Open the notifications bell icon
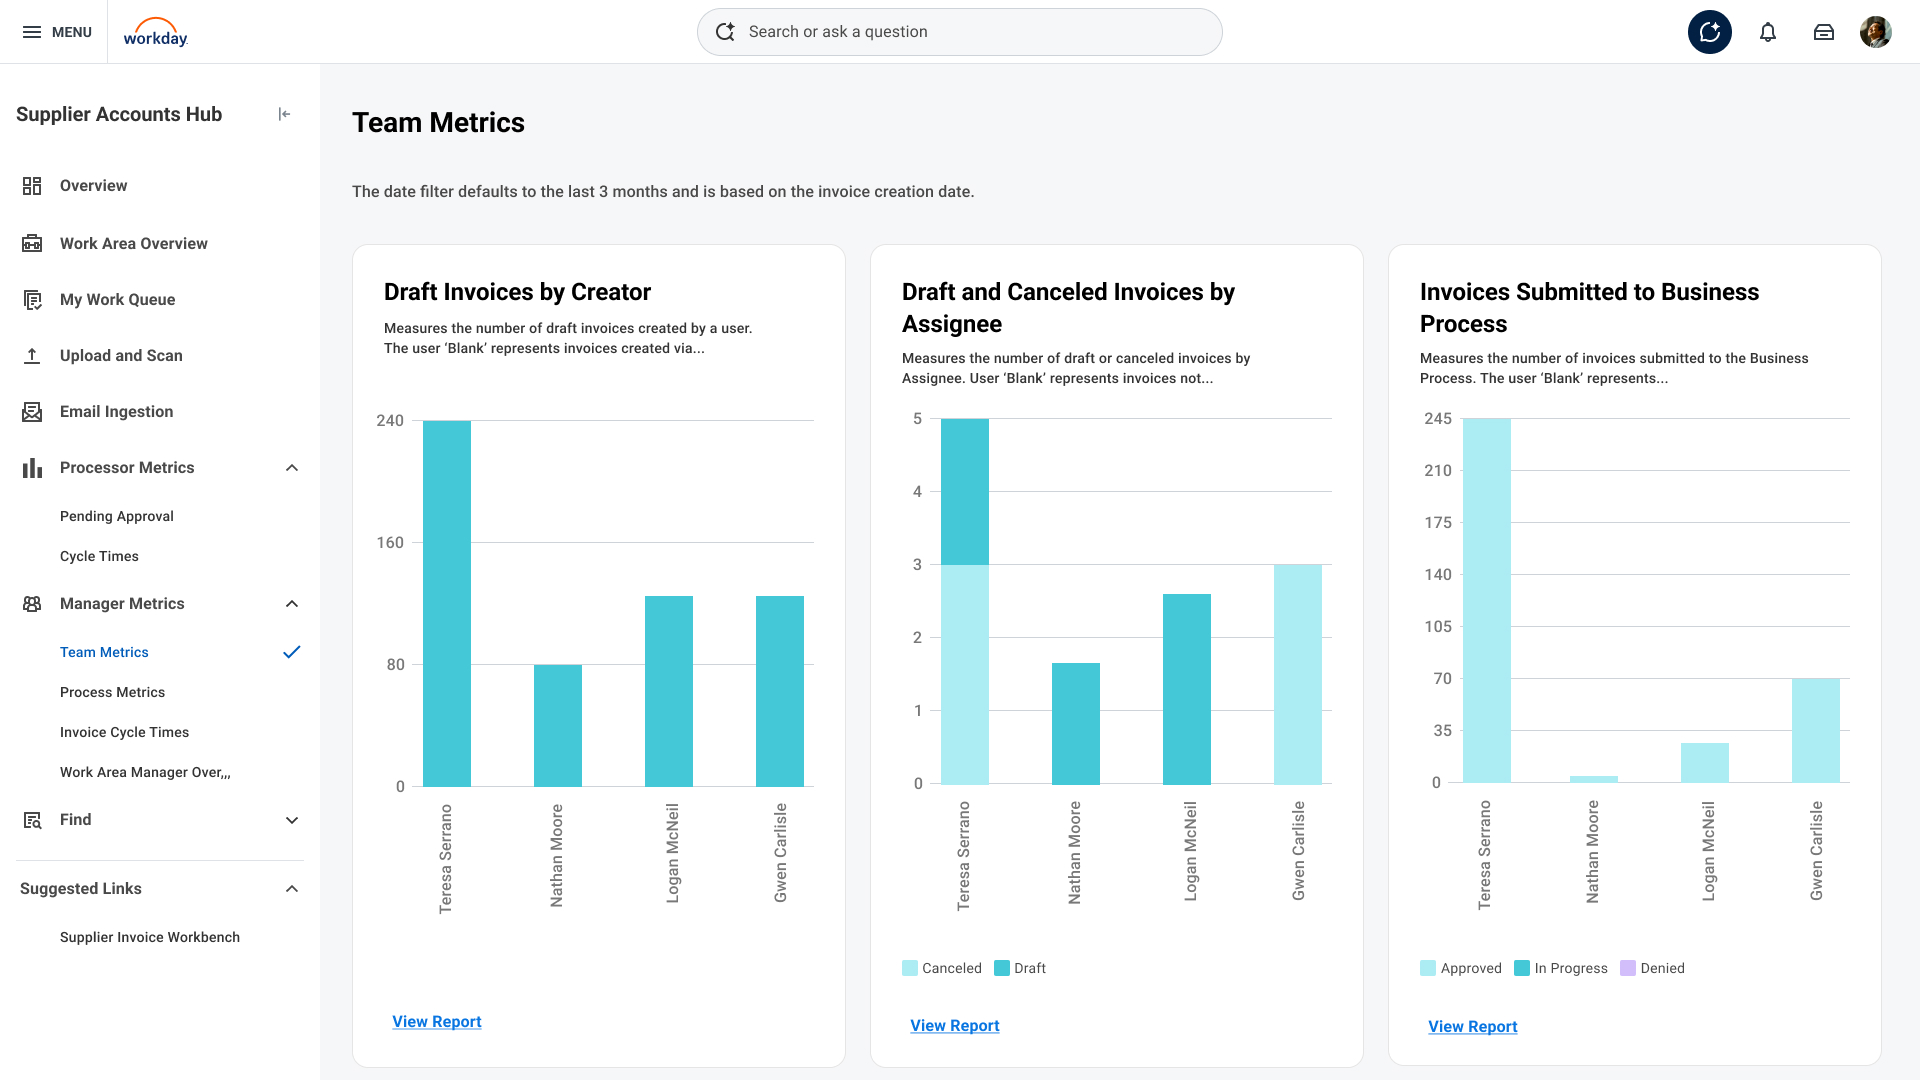 [x=1767, y=32]
